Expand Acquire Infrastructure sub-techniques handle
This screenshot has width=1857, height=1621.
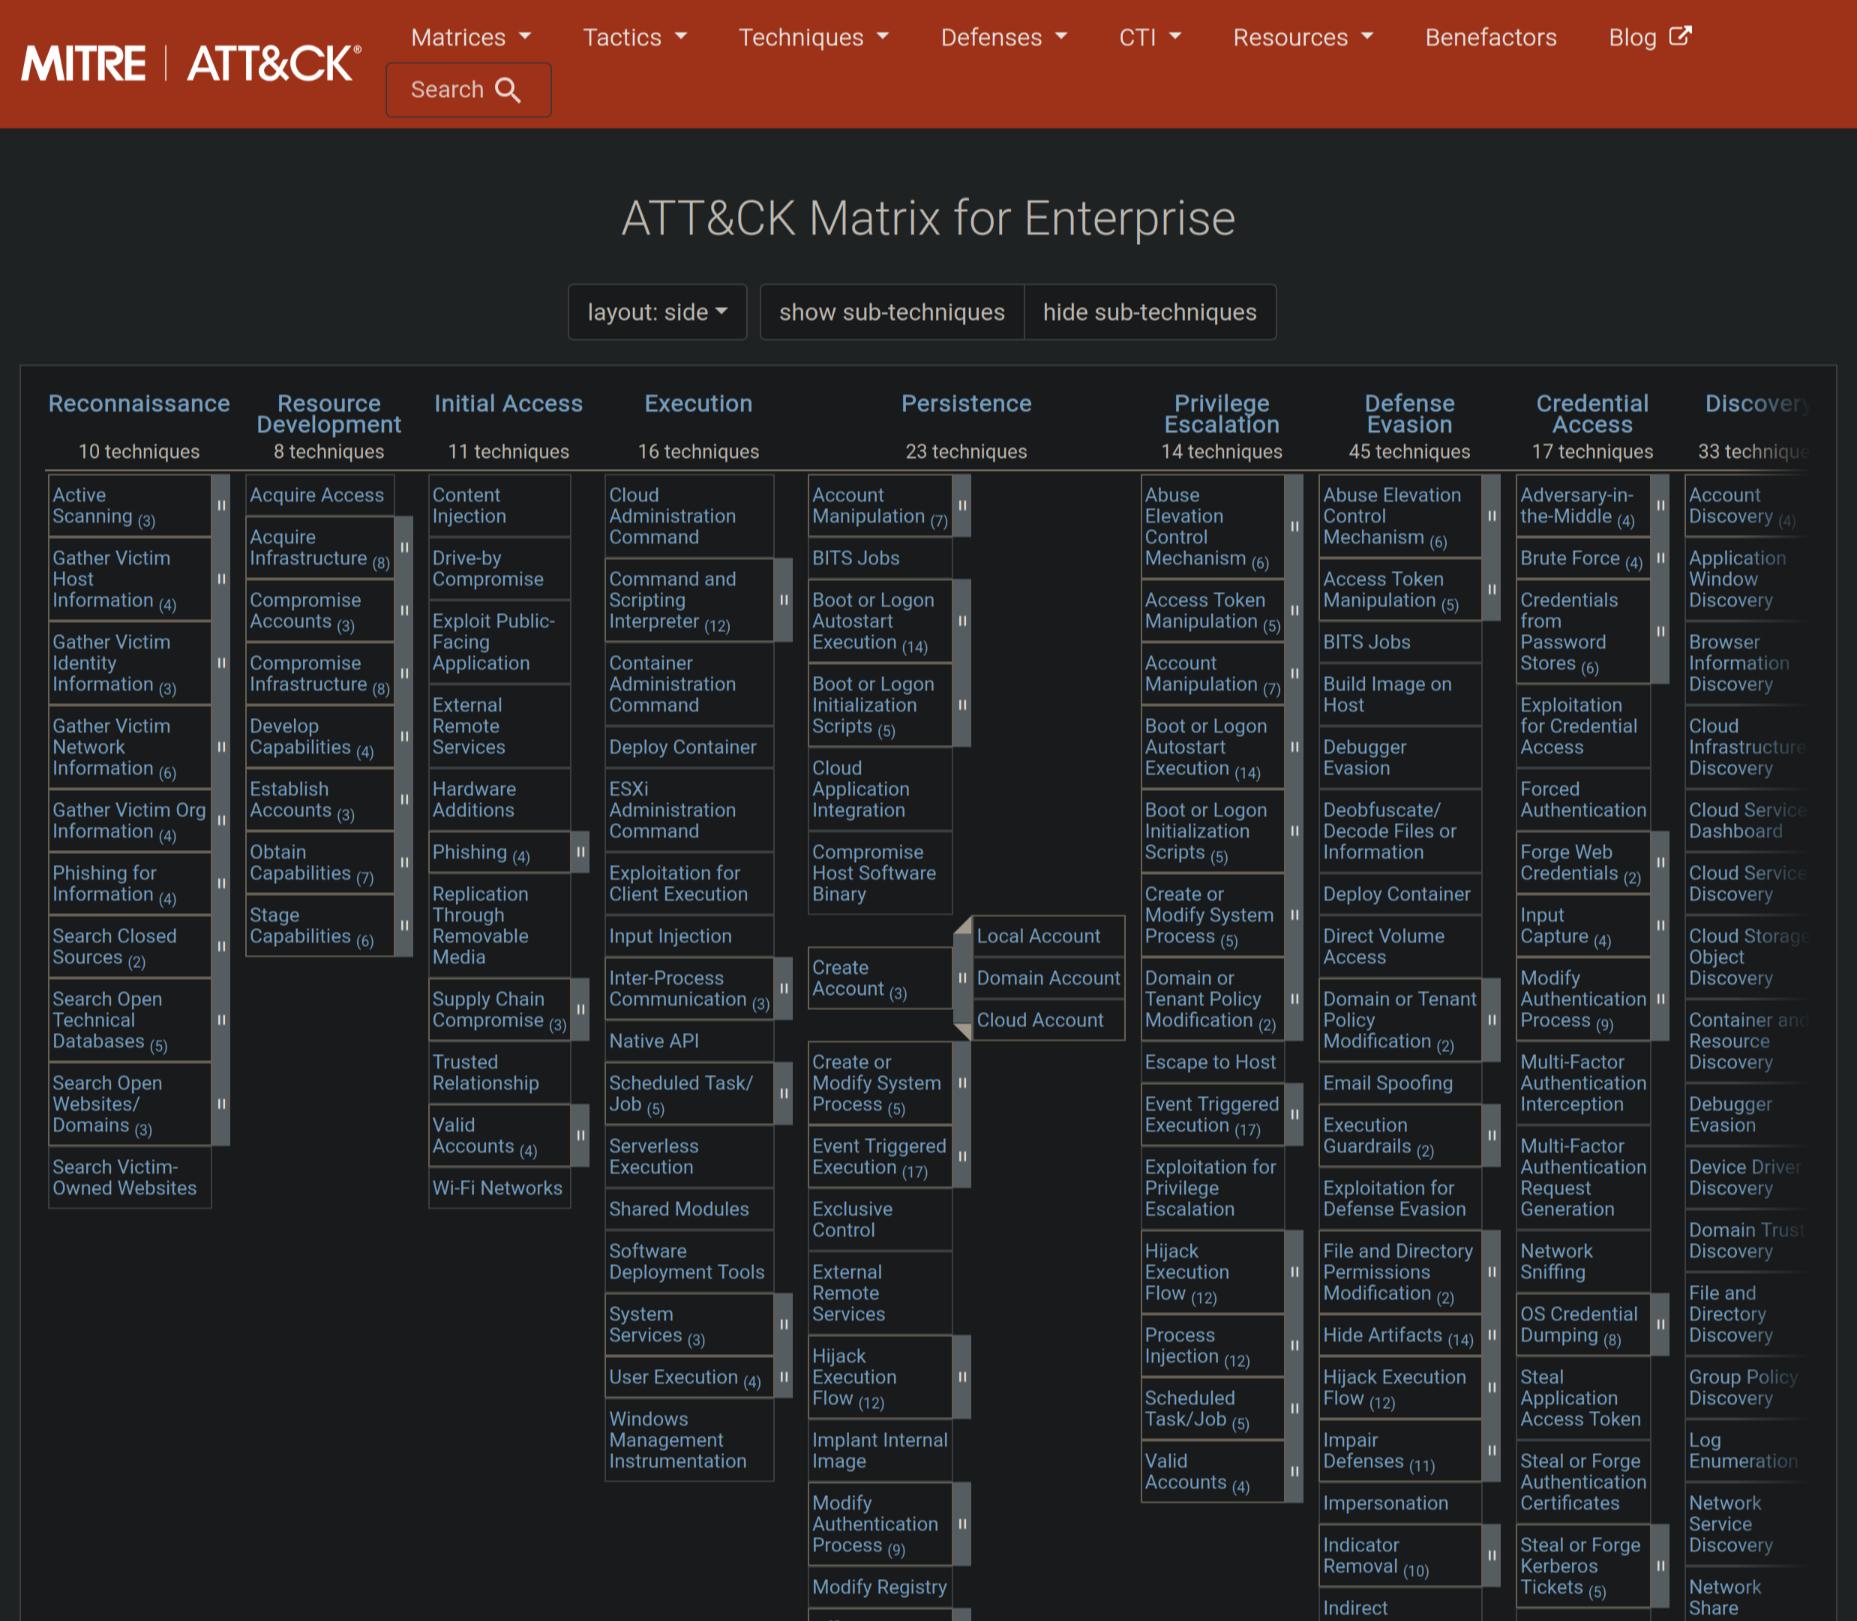coord(404,547)
